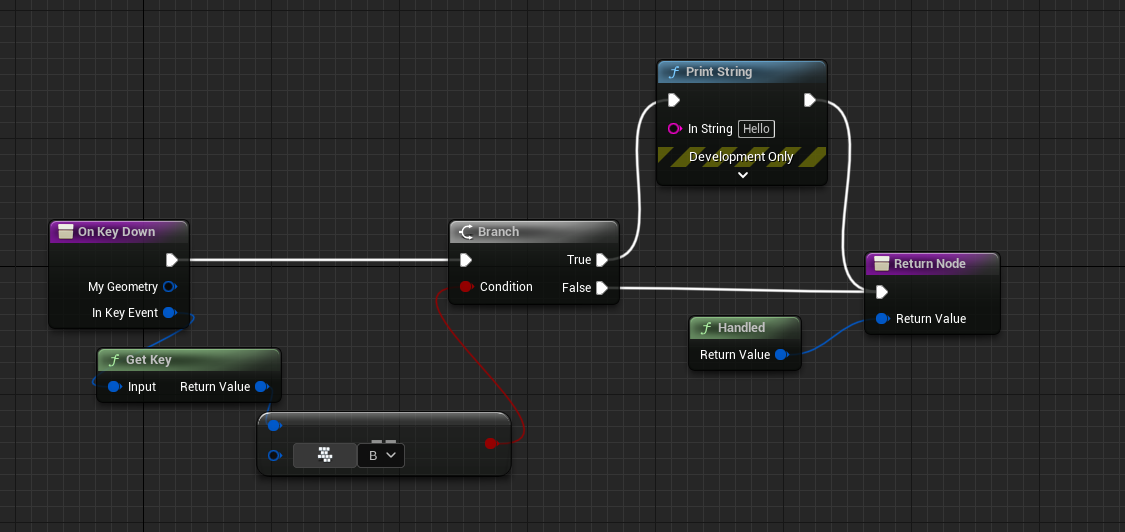Click the Return Node execution input pin
The image size is (1125, 532).
881,292
